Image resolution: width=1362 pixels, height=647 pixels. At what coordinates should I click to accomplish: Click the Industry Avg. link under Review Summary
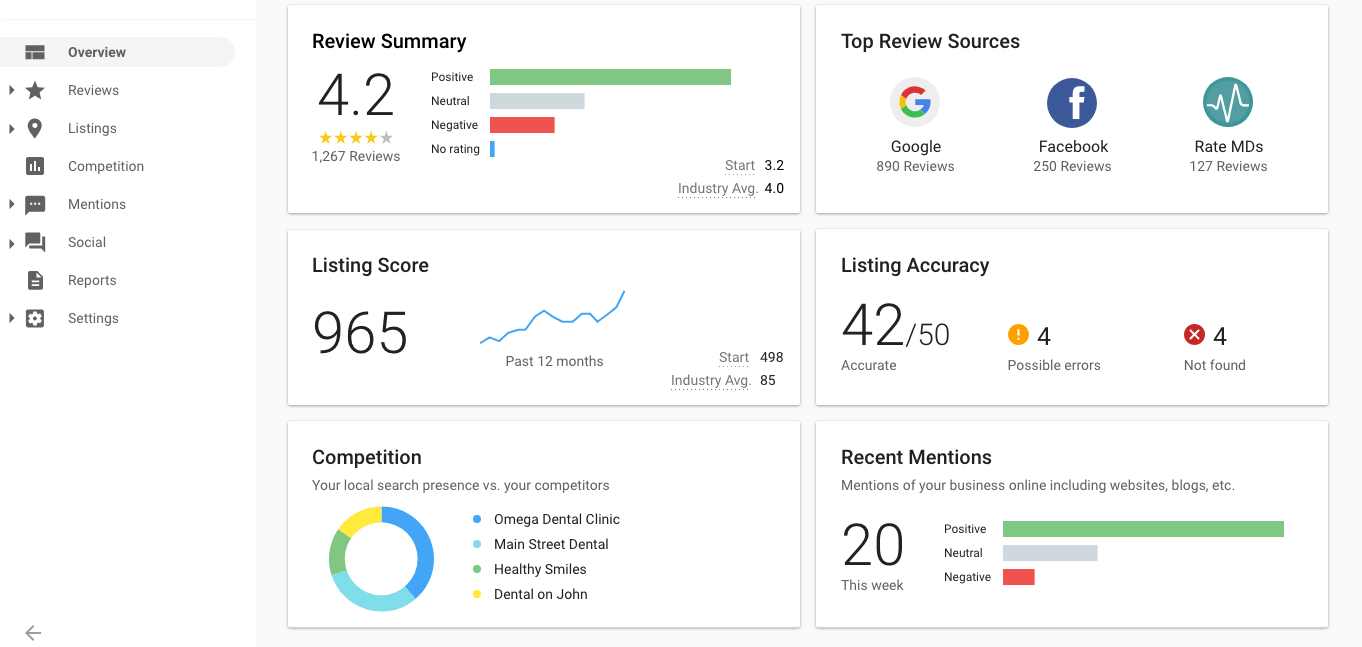point(717,189)
